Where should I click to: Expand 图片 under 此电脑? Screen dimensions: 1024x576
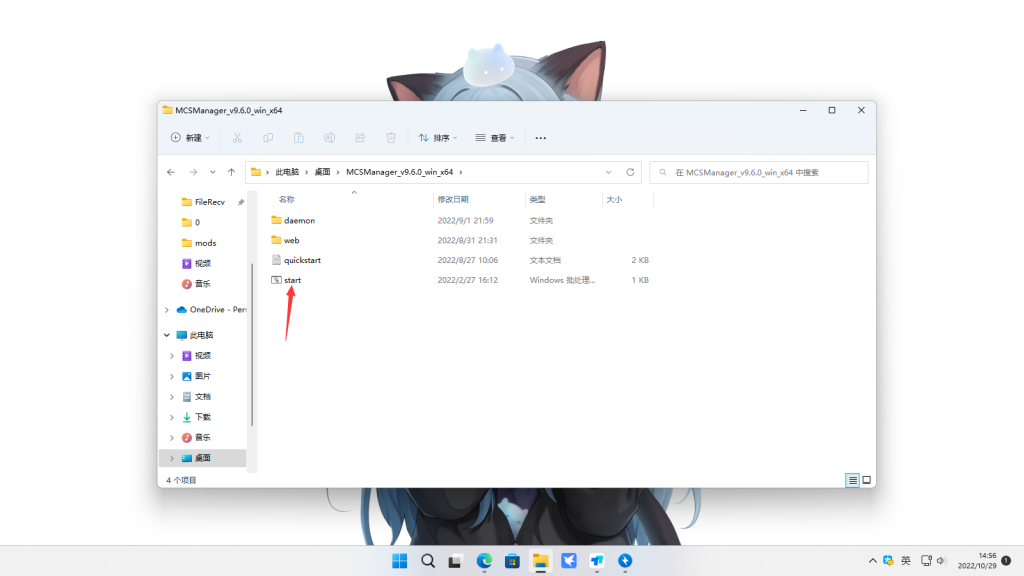pos(172,376)
